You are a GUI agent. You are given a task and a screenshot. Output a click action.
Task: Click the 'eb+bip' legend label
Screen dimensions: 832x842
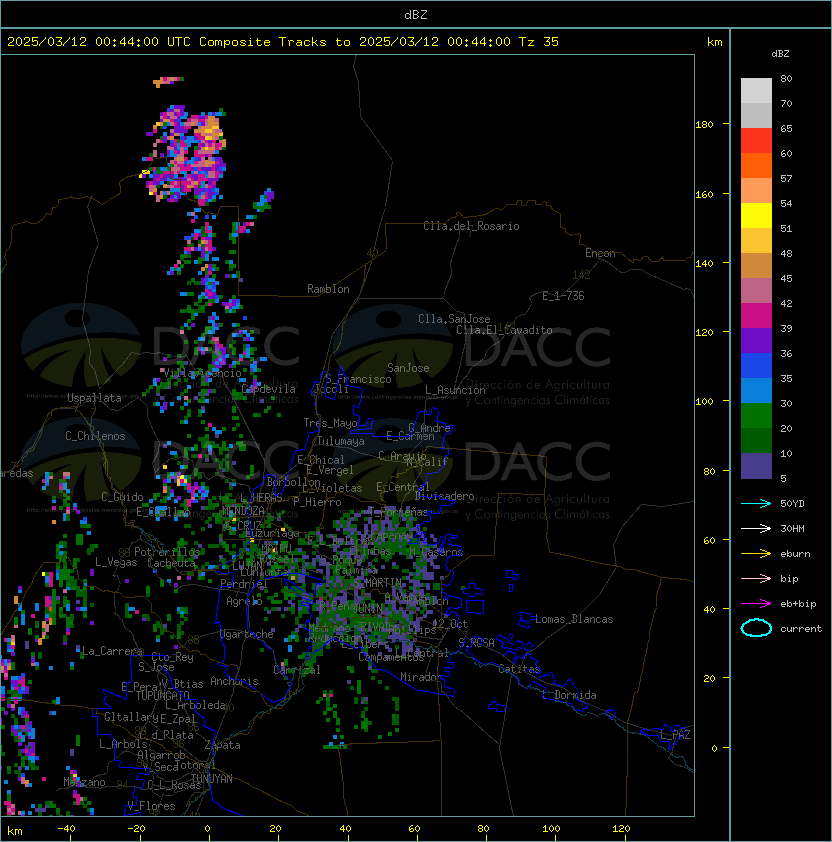(x=798, y=604)
